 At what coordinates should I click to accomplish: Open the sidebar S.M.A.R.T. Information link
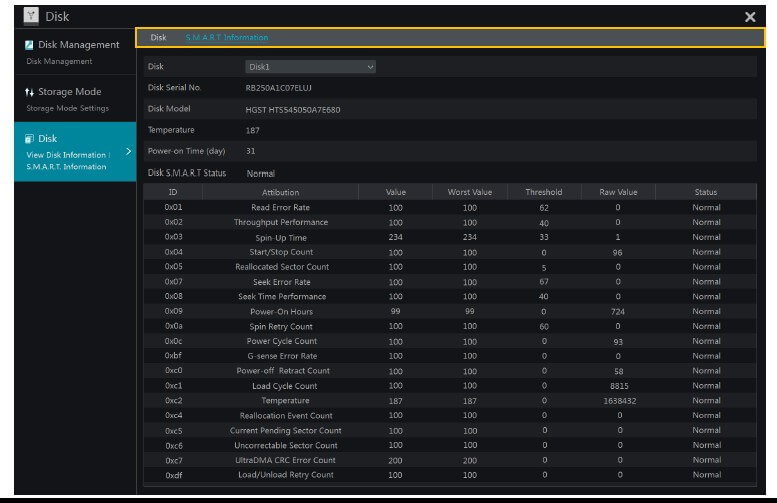tap(66, 167)
